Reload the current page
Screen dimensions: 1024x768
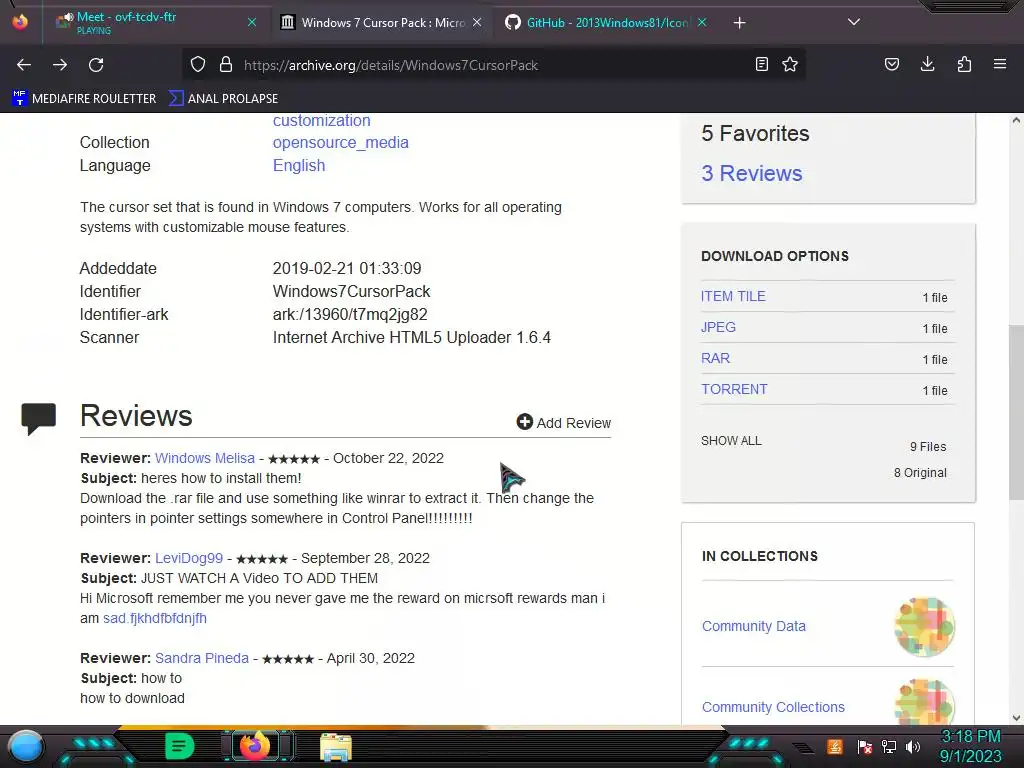tap(96, 65)
